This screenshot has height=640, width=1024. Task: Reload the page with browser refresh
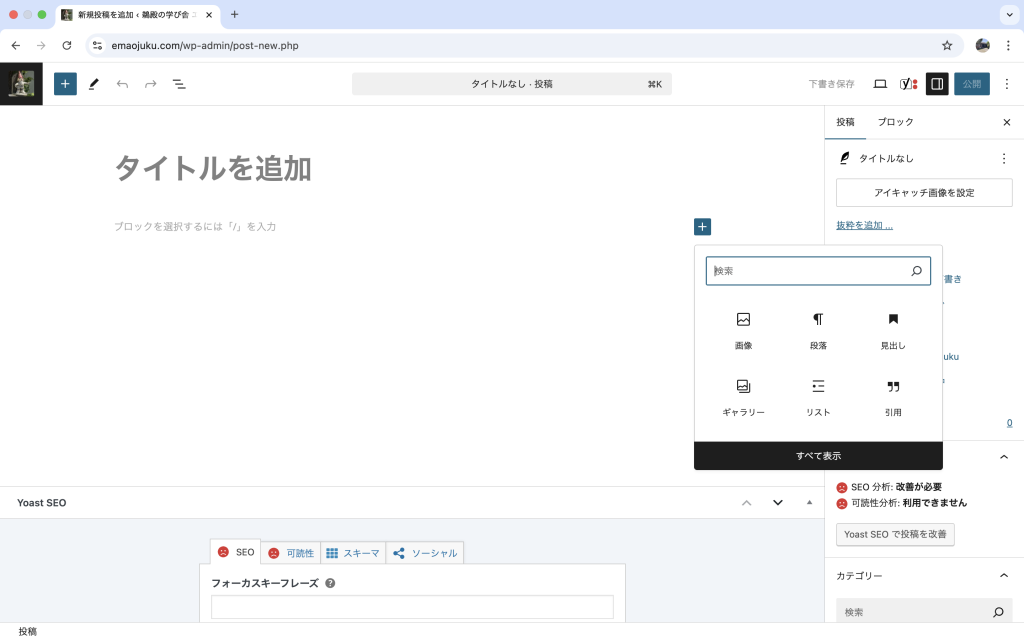[67, 45]
